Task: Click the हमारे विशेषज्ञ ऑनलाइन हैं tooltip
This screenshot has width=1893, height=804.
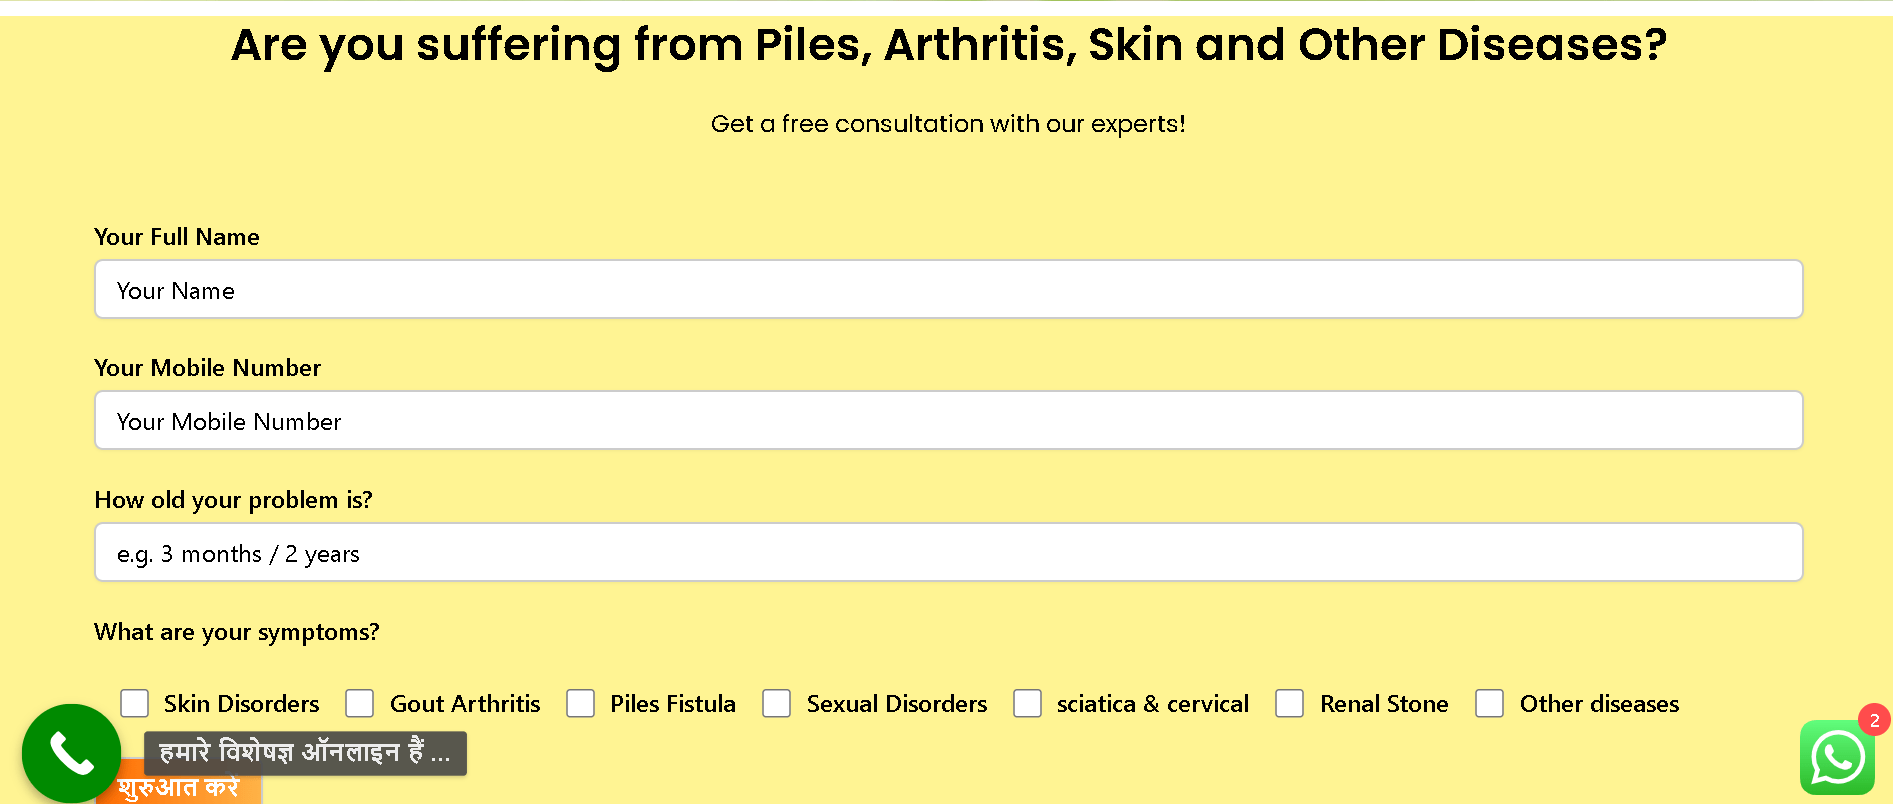Action: click(305, 753)
